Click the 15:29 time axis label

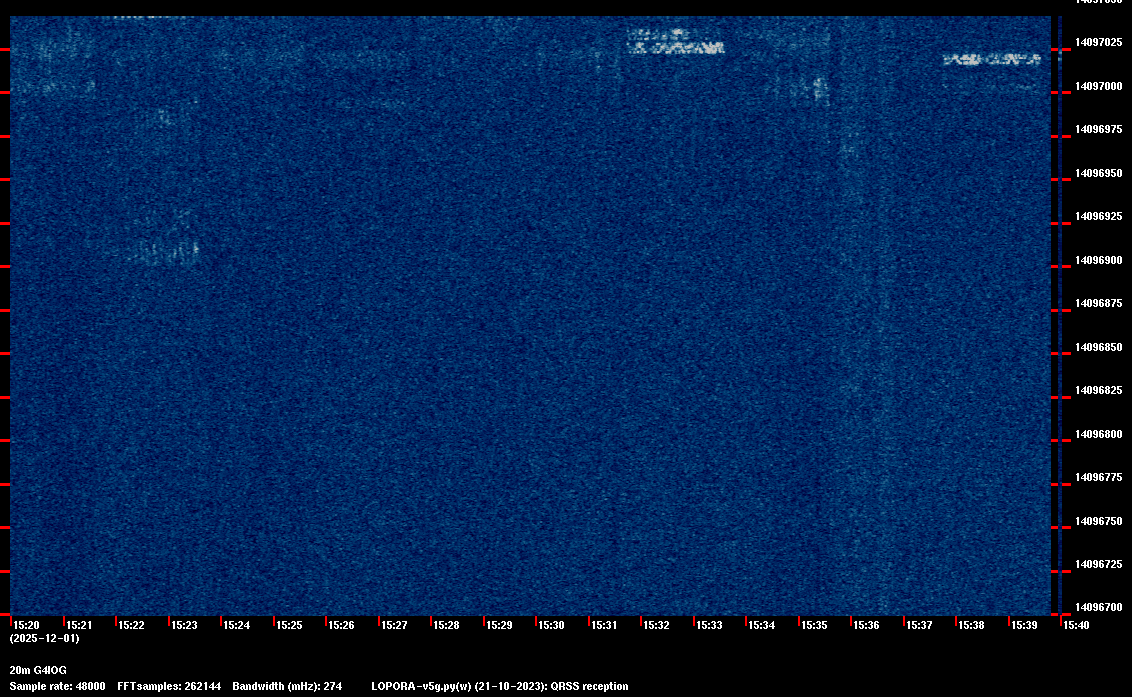tap(499, 625)
